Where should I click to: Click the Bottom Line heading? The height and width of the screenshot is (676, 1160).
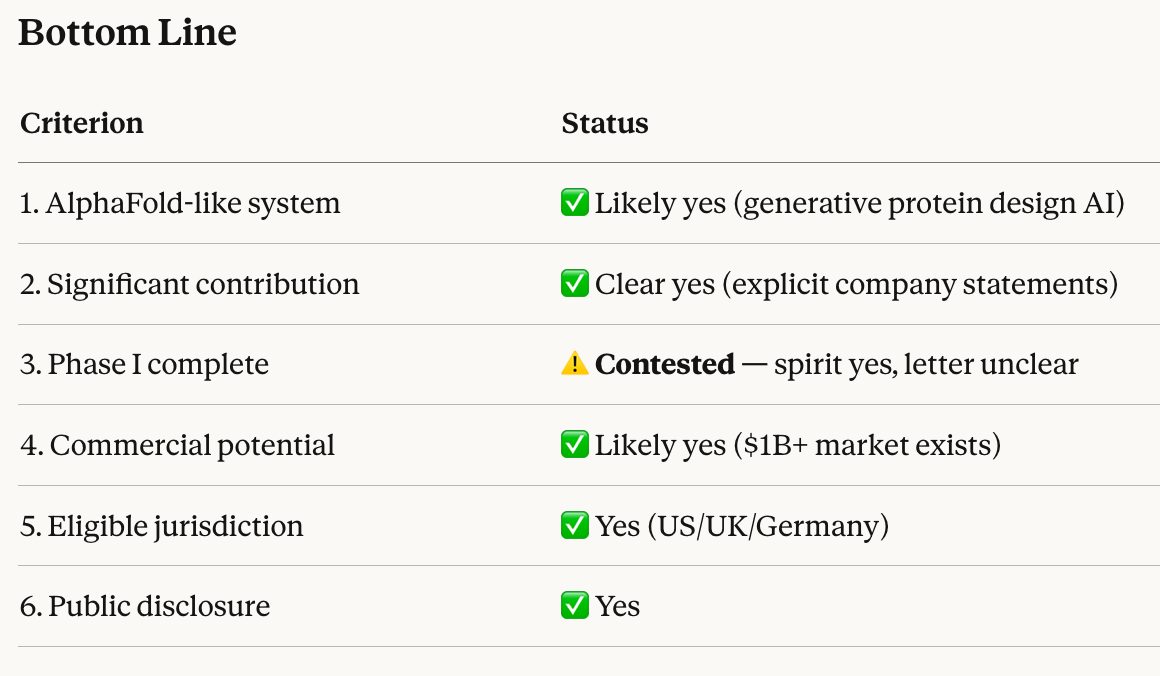tap(128, 33)
